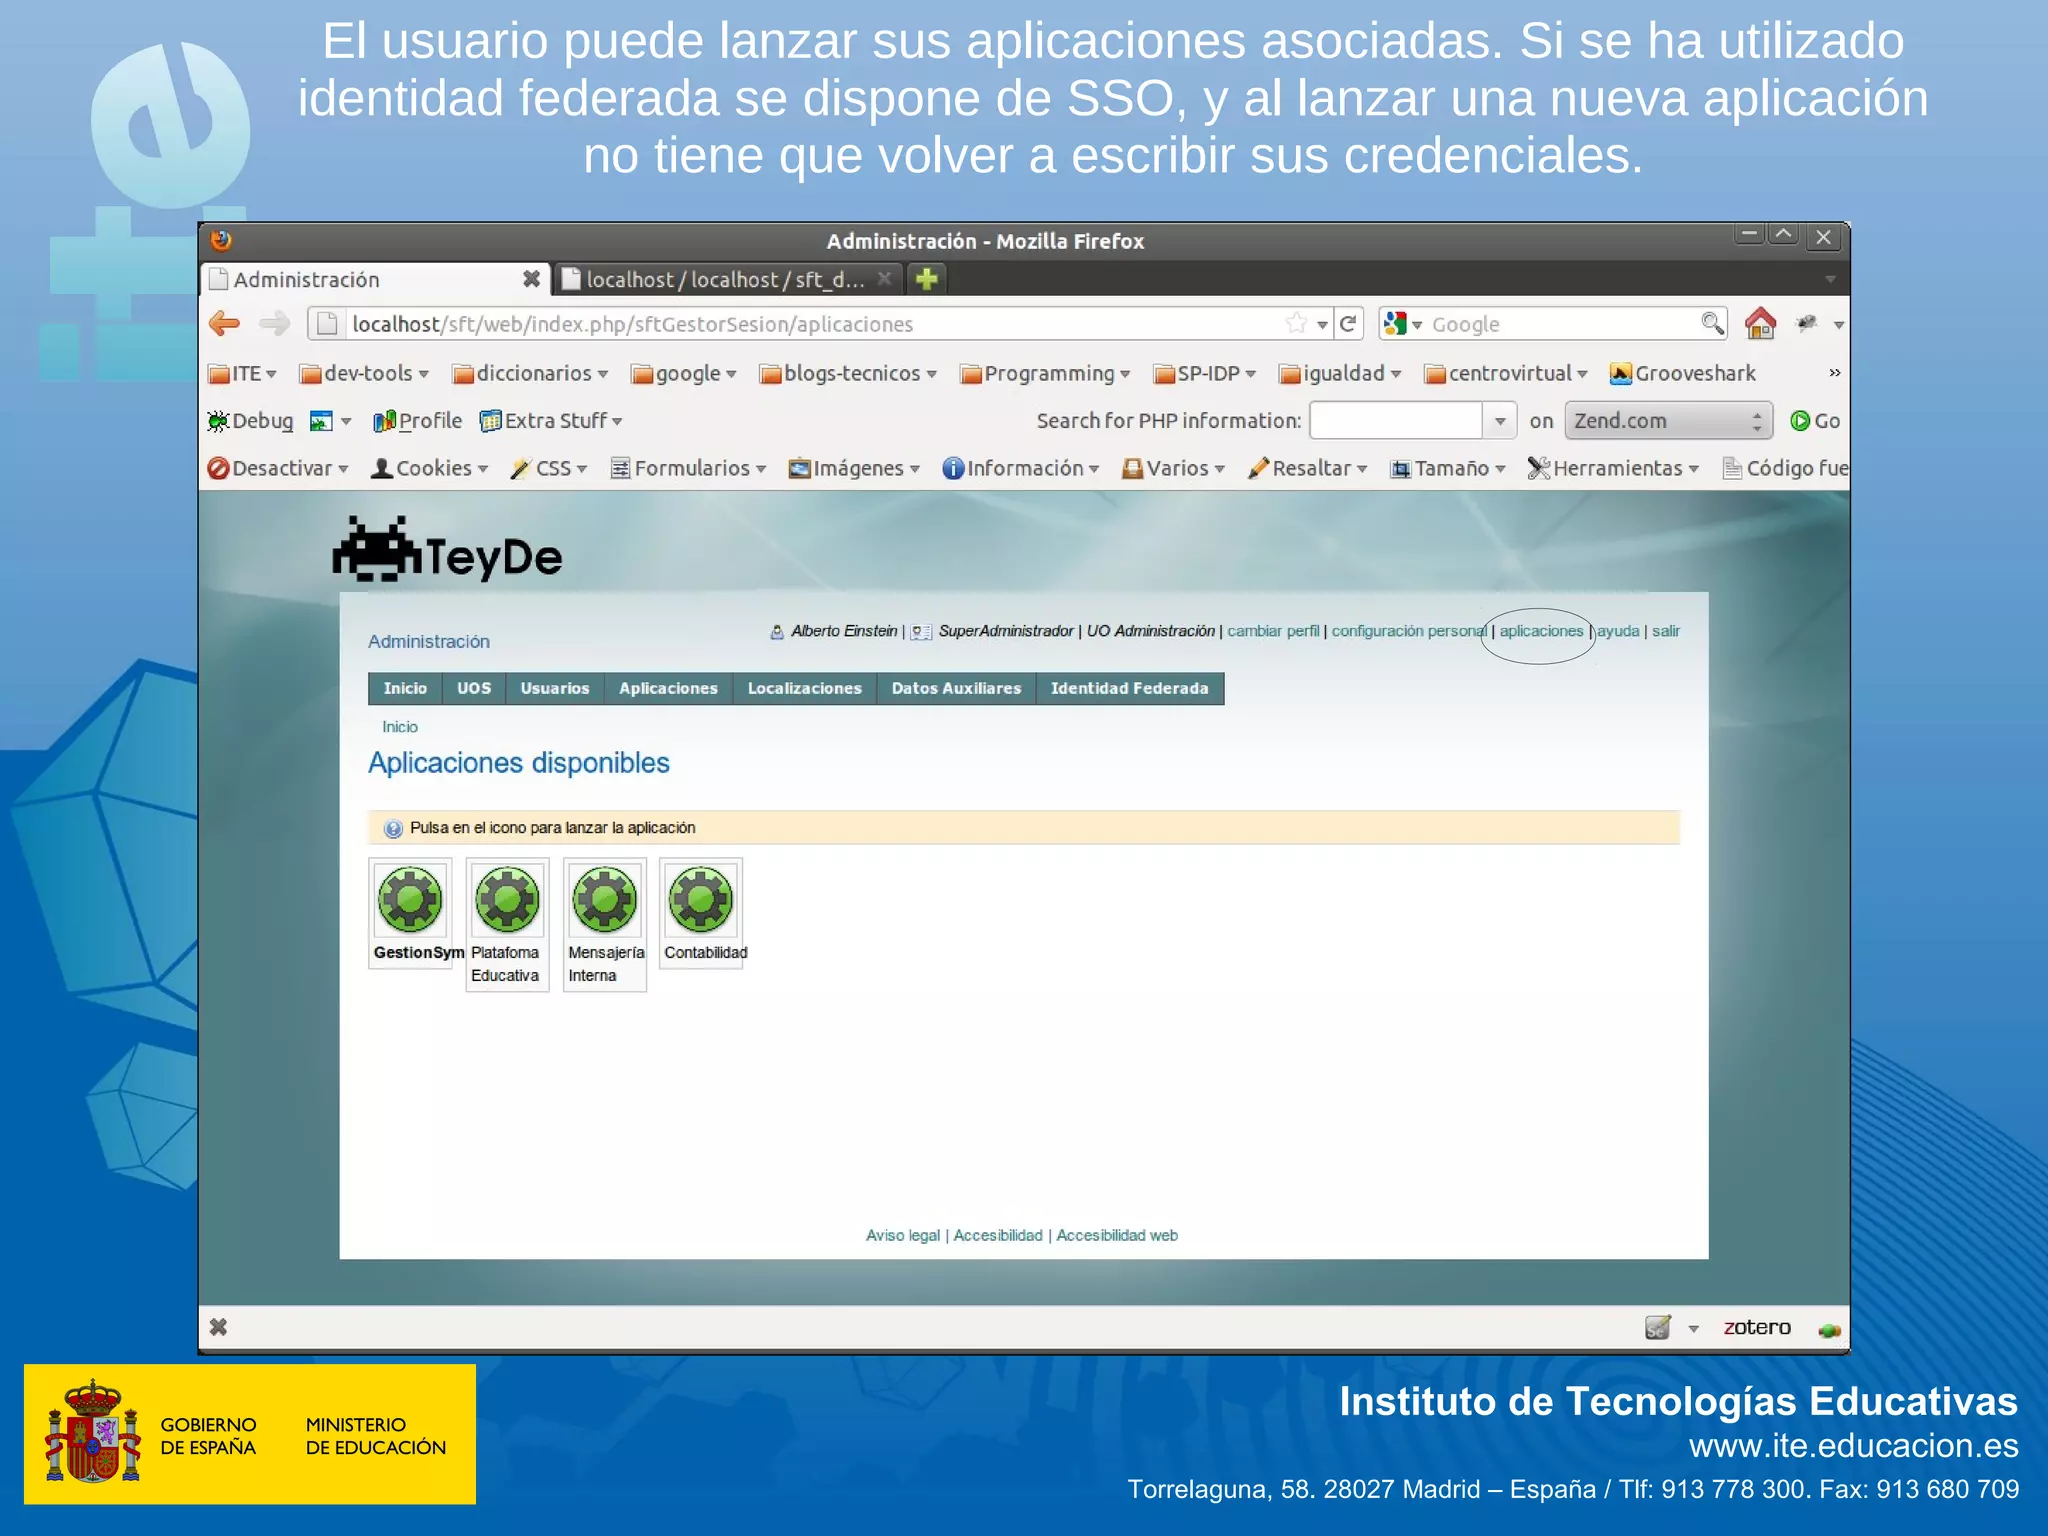Launch the Plataforma Educativa application icon
Viewport: 2048px width, 1536px height.
[x=507, y=899]
